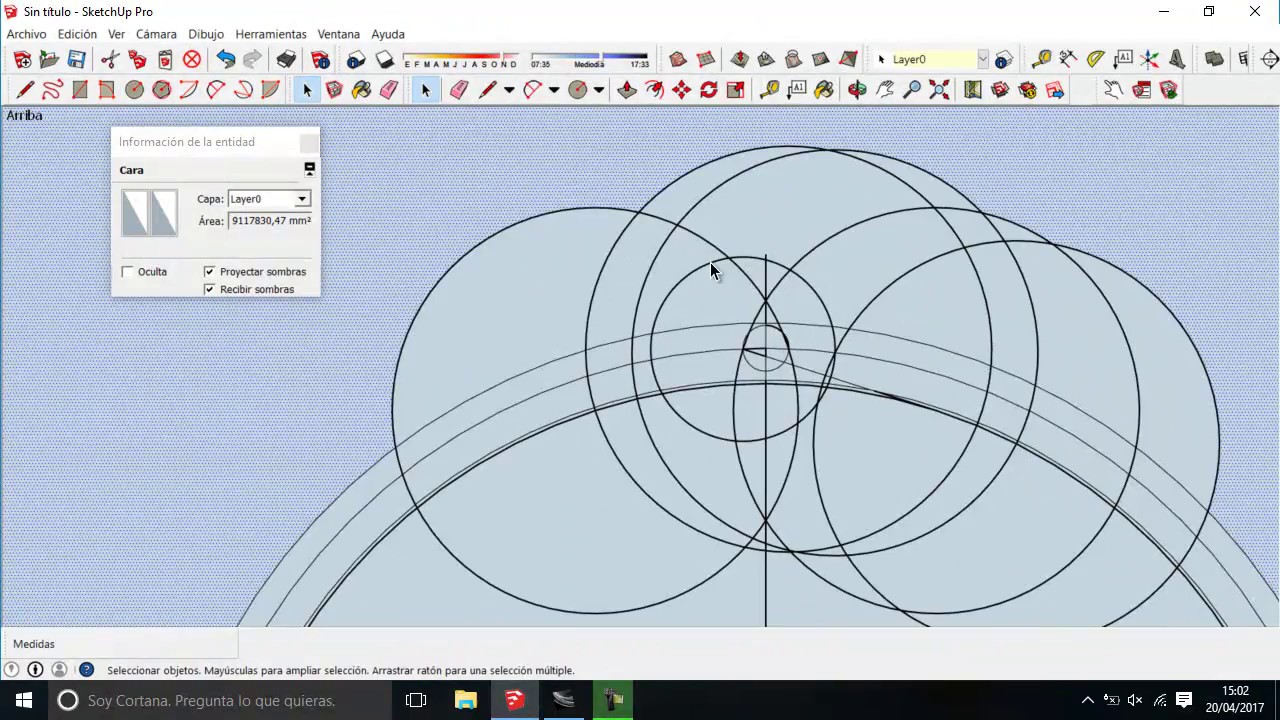Click the SketchUp taskbar icon

point(515,700)
